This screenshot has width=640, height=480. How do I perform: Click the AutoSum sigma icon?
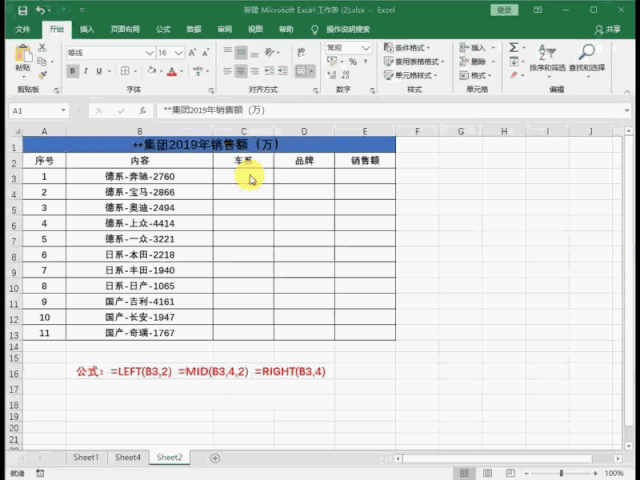click(513, 48)
